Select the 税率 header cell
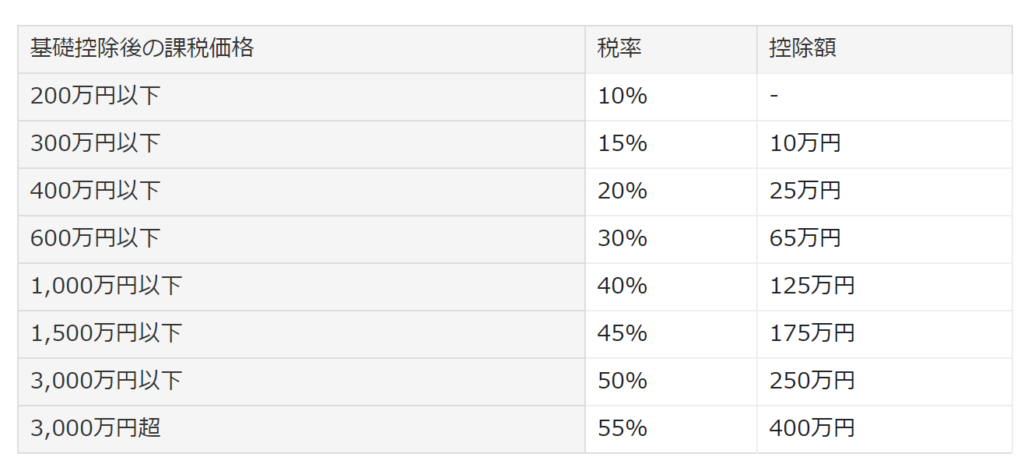The image size is (1024, 471). click(671, 50)
